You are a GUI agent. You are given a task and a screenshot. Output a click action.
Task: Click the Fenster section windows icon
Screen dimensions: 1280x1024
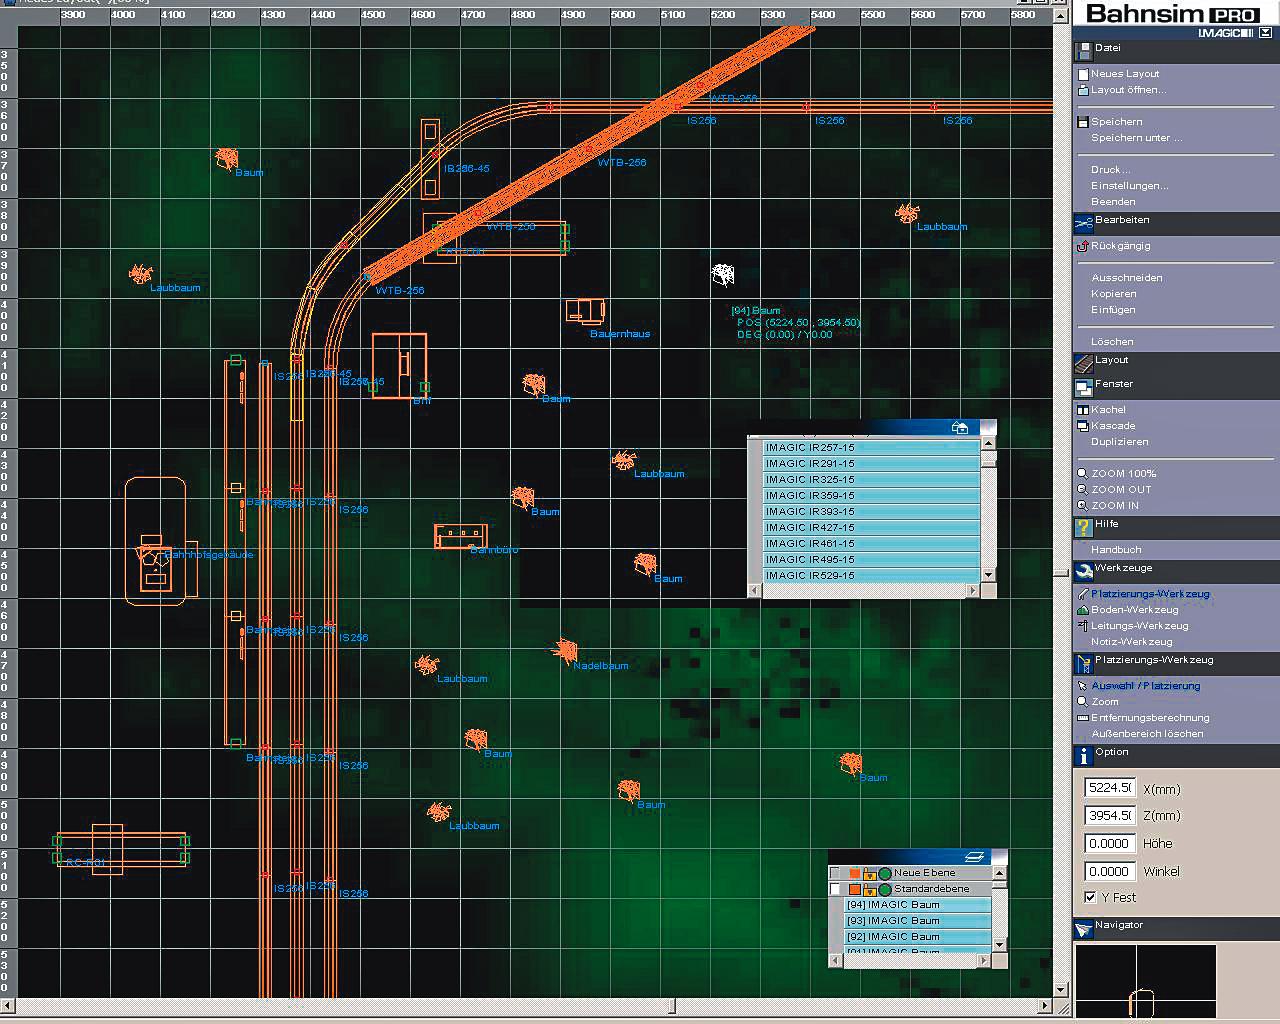point(1083,386)
